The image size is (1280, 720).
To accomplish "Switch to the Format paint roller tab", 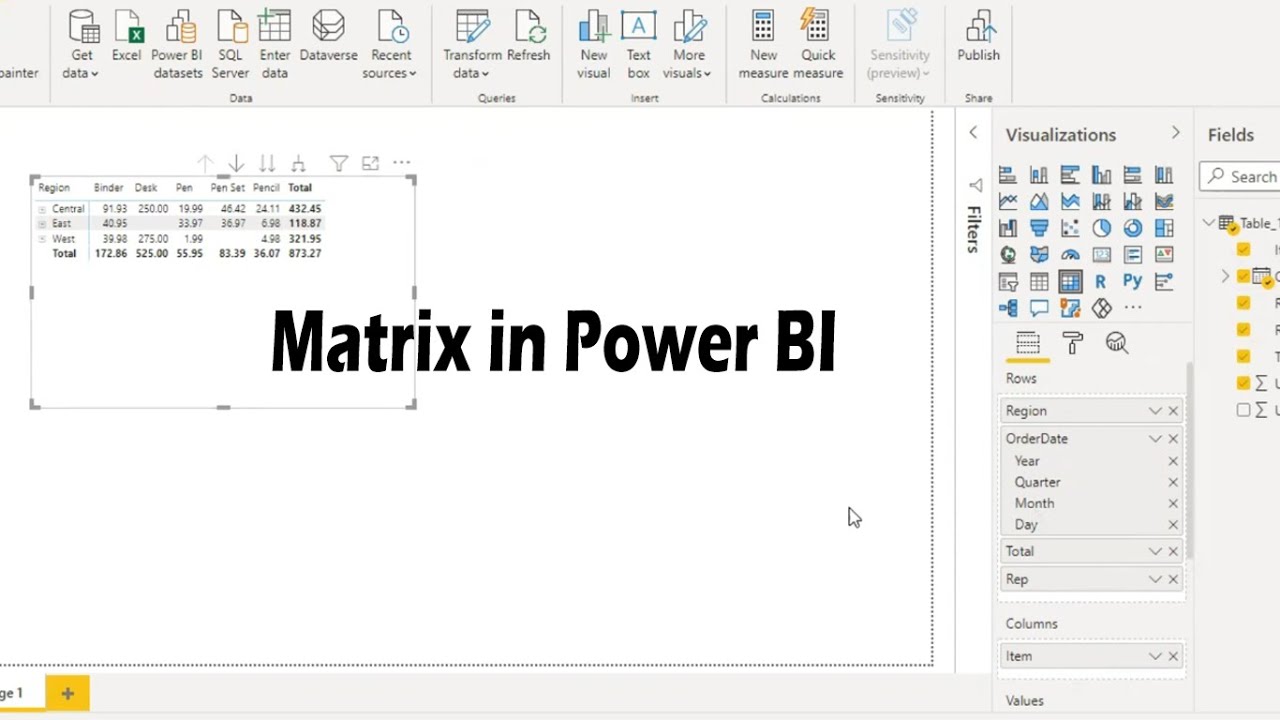I will (x=1073, y=343).
